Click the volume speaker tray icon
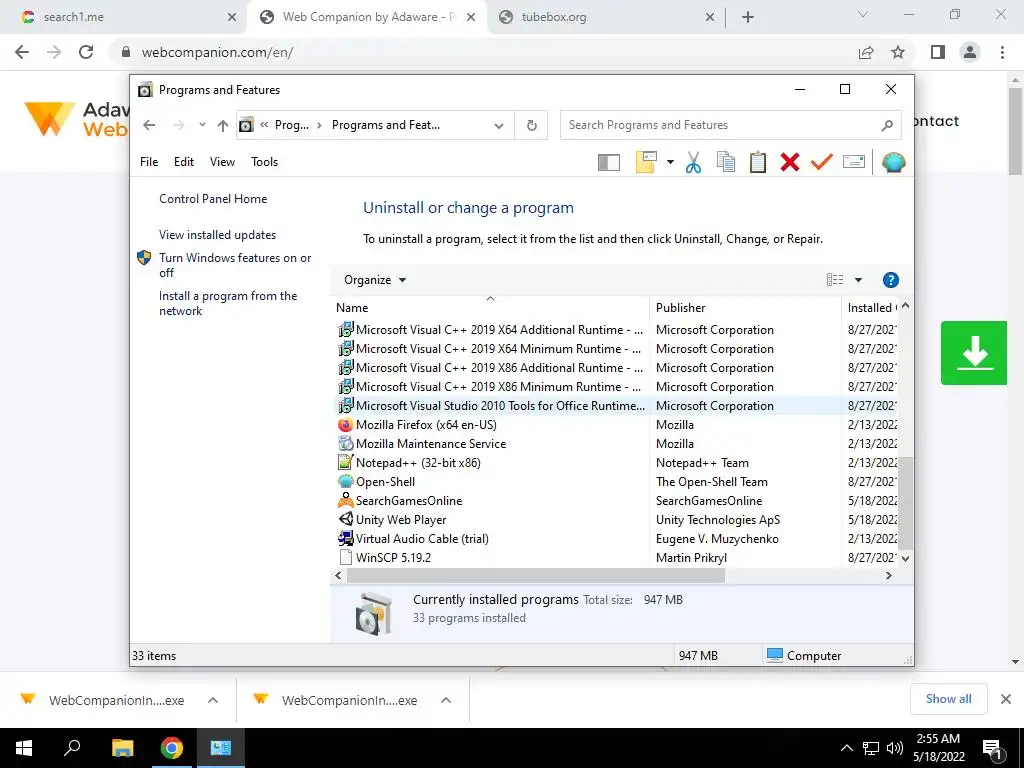 895,748
